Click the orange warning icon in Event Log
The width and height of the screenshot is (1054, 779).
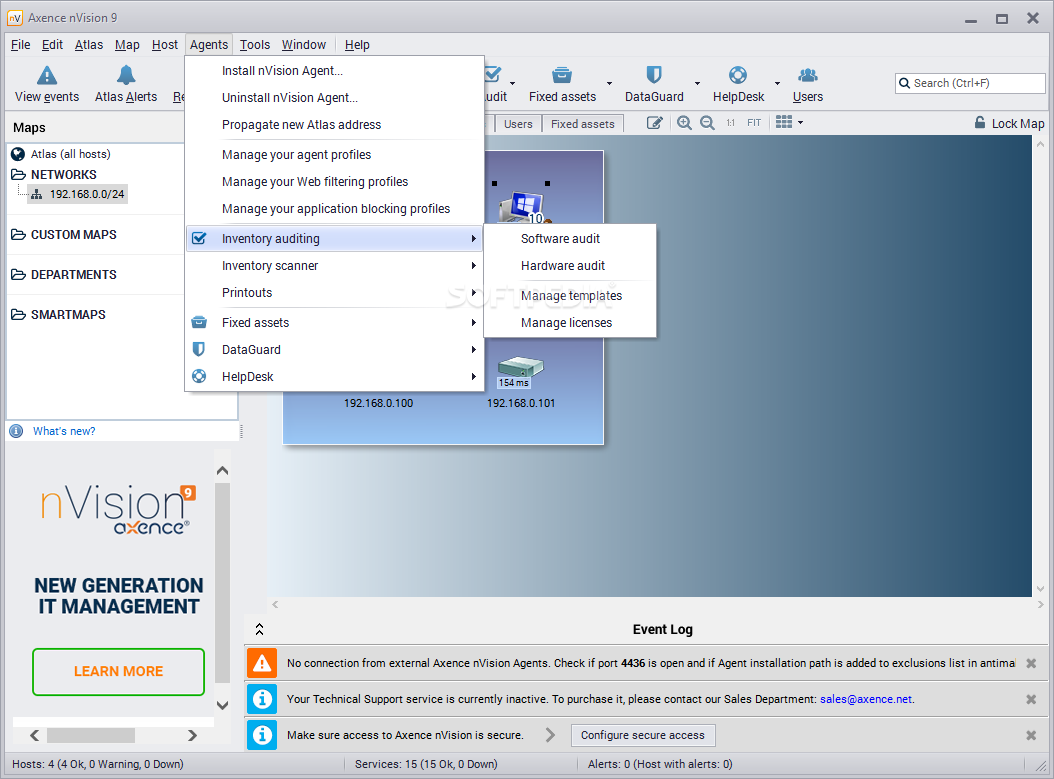coord(261,663)
